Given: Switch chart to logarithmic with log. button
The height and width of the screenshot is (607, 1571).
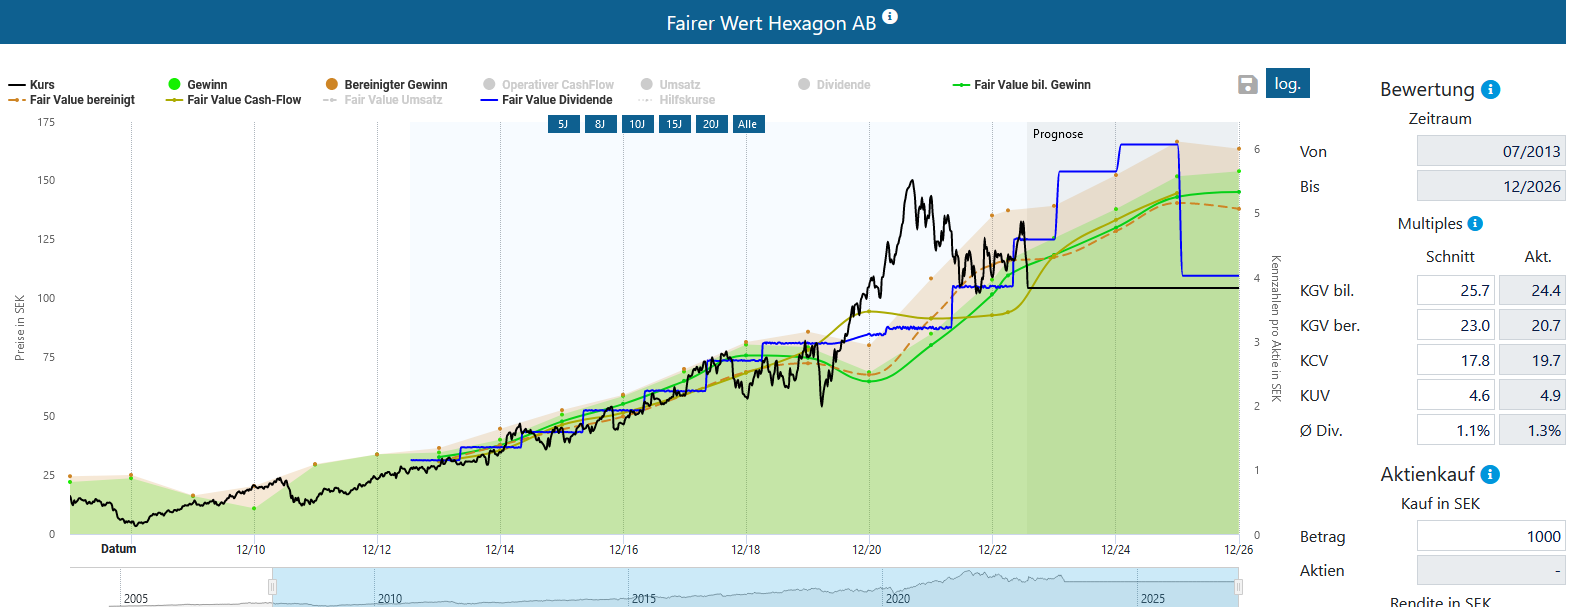Looking at the screenshot, I should [x=1288, y=83].
